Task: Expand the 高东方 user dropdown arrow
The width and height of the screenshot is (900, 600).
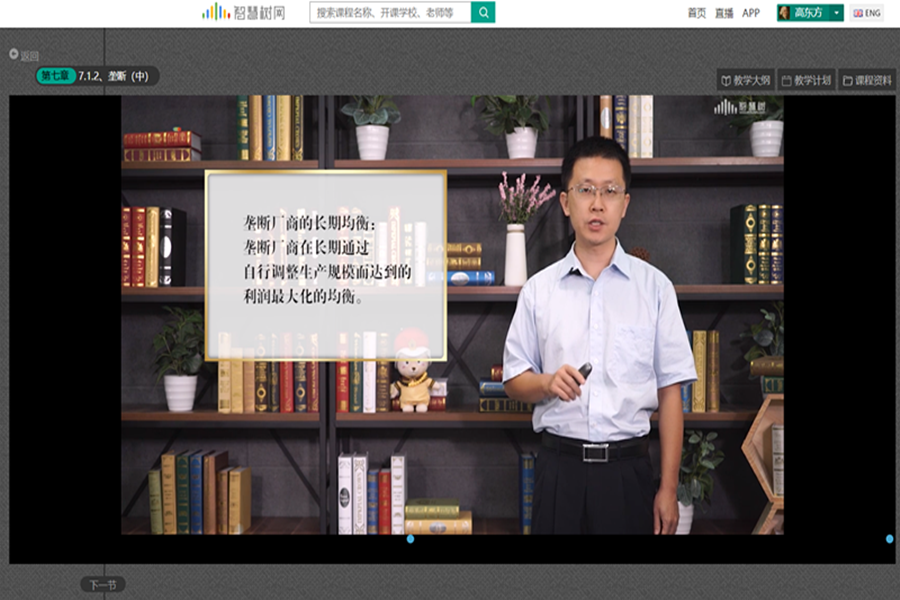Action: (836, 13)
